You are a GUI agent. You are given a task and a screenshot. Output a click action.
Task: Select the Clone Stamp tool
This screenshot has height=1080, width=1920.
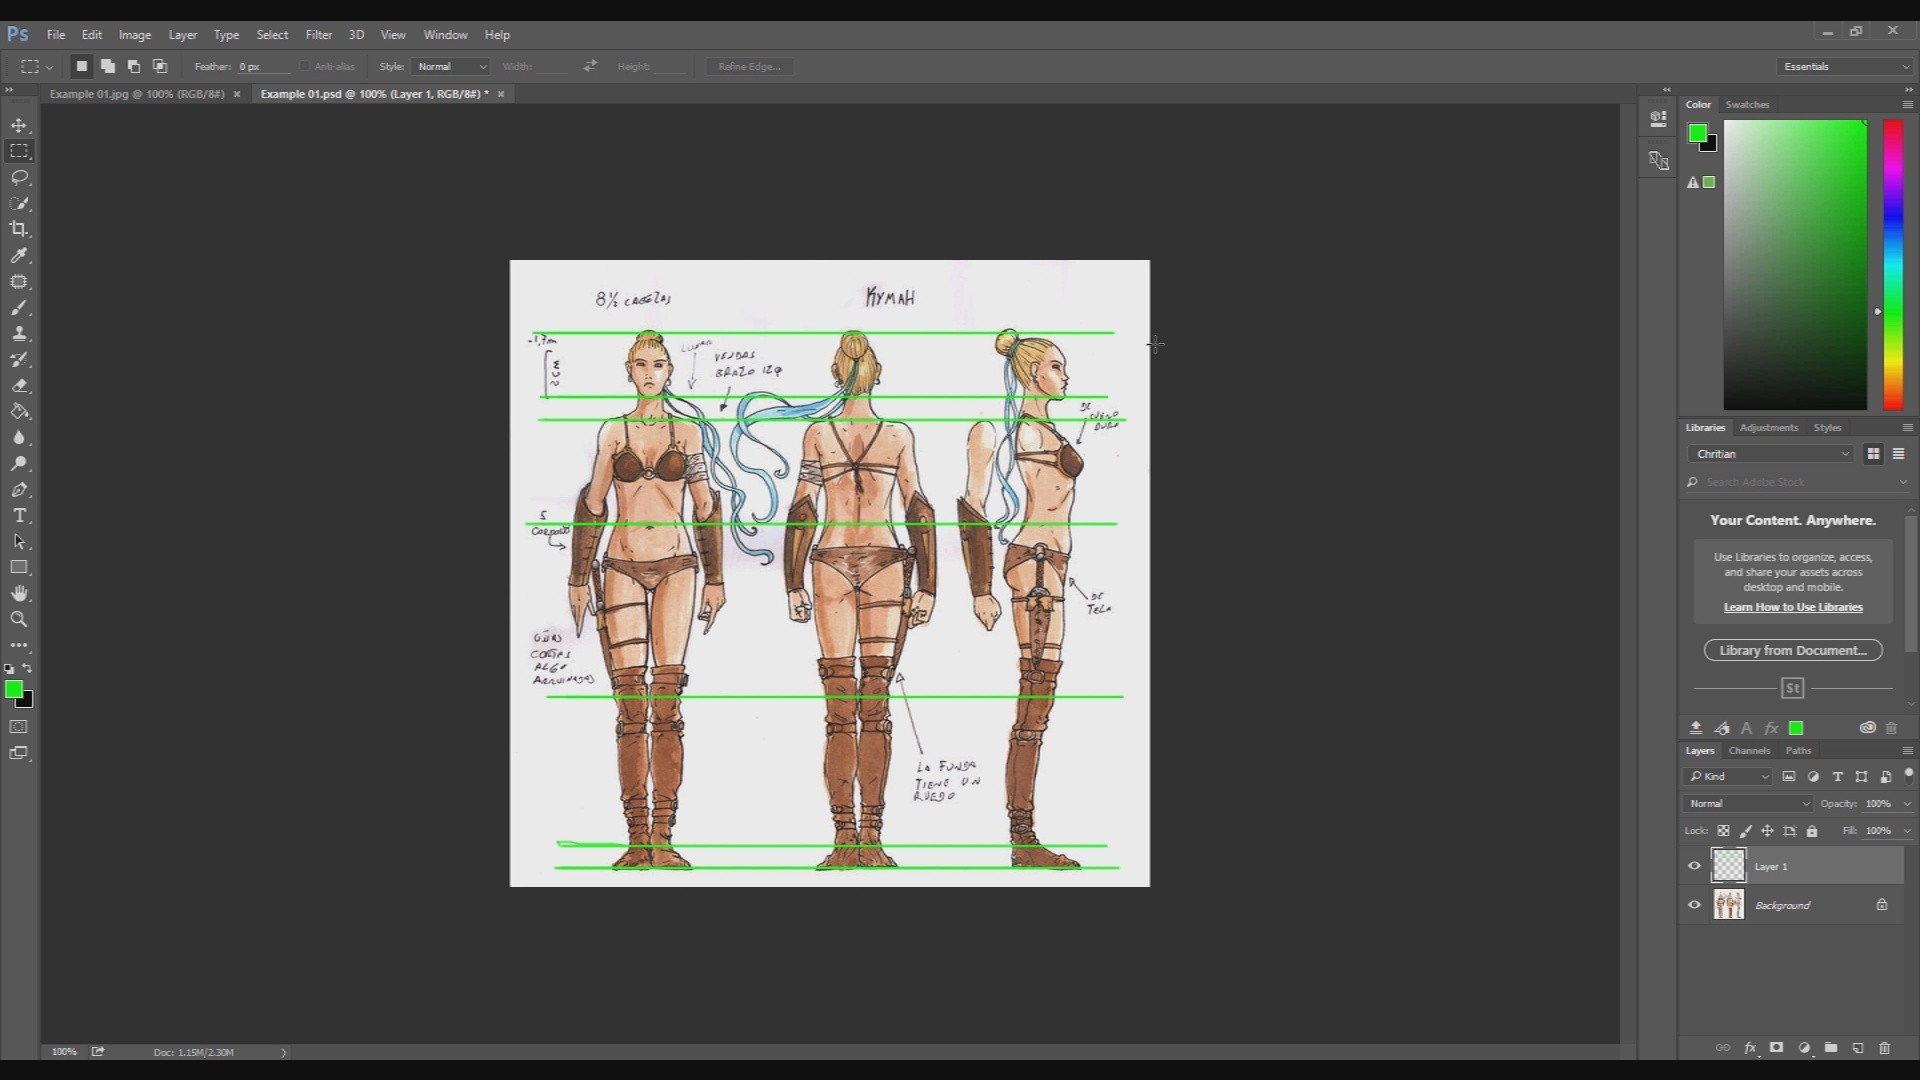point(19,334)
